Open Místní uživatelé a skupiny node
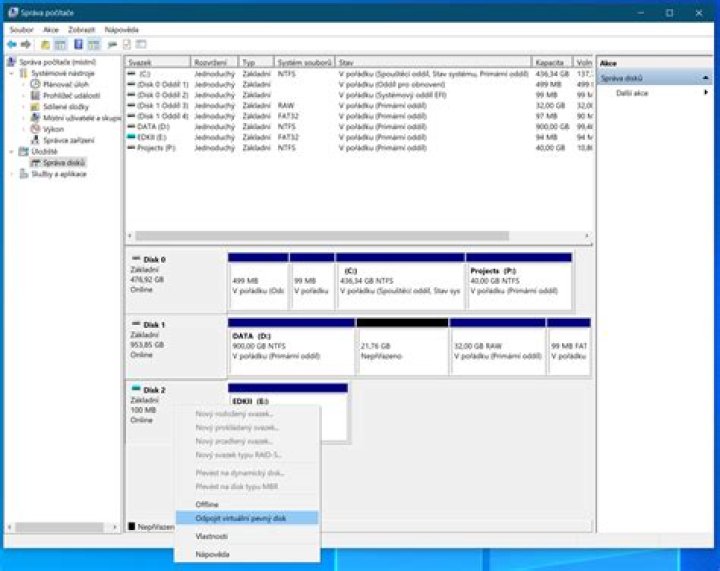Viewport: 720px width, 571px height. coord(82,118)
